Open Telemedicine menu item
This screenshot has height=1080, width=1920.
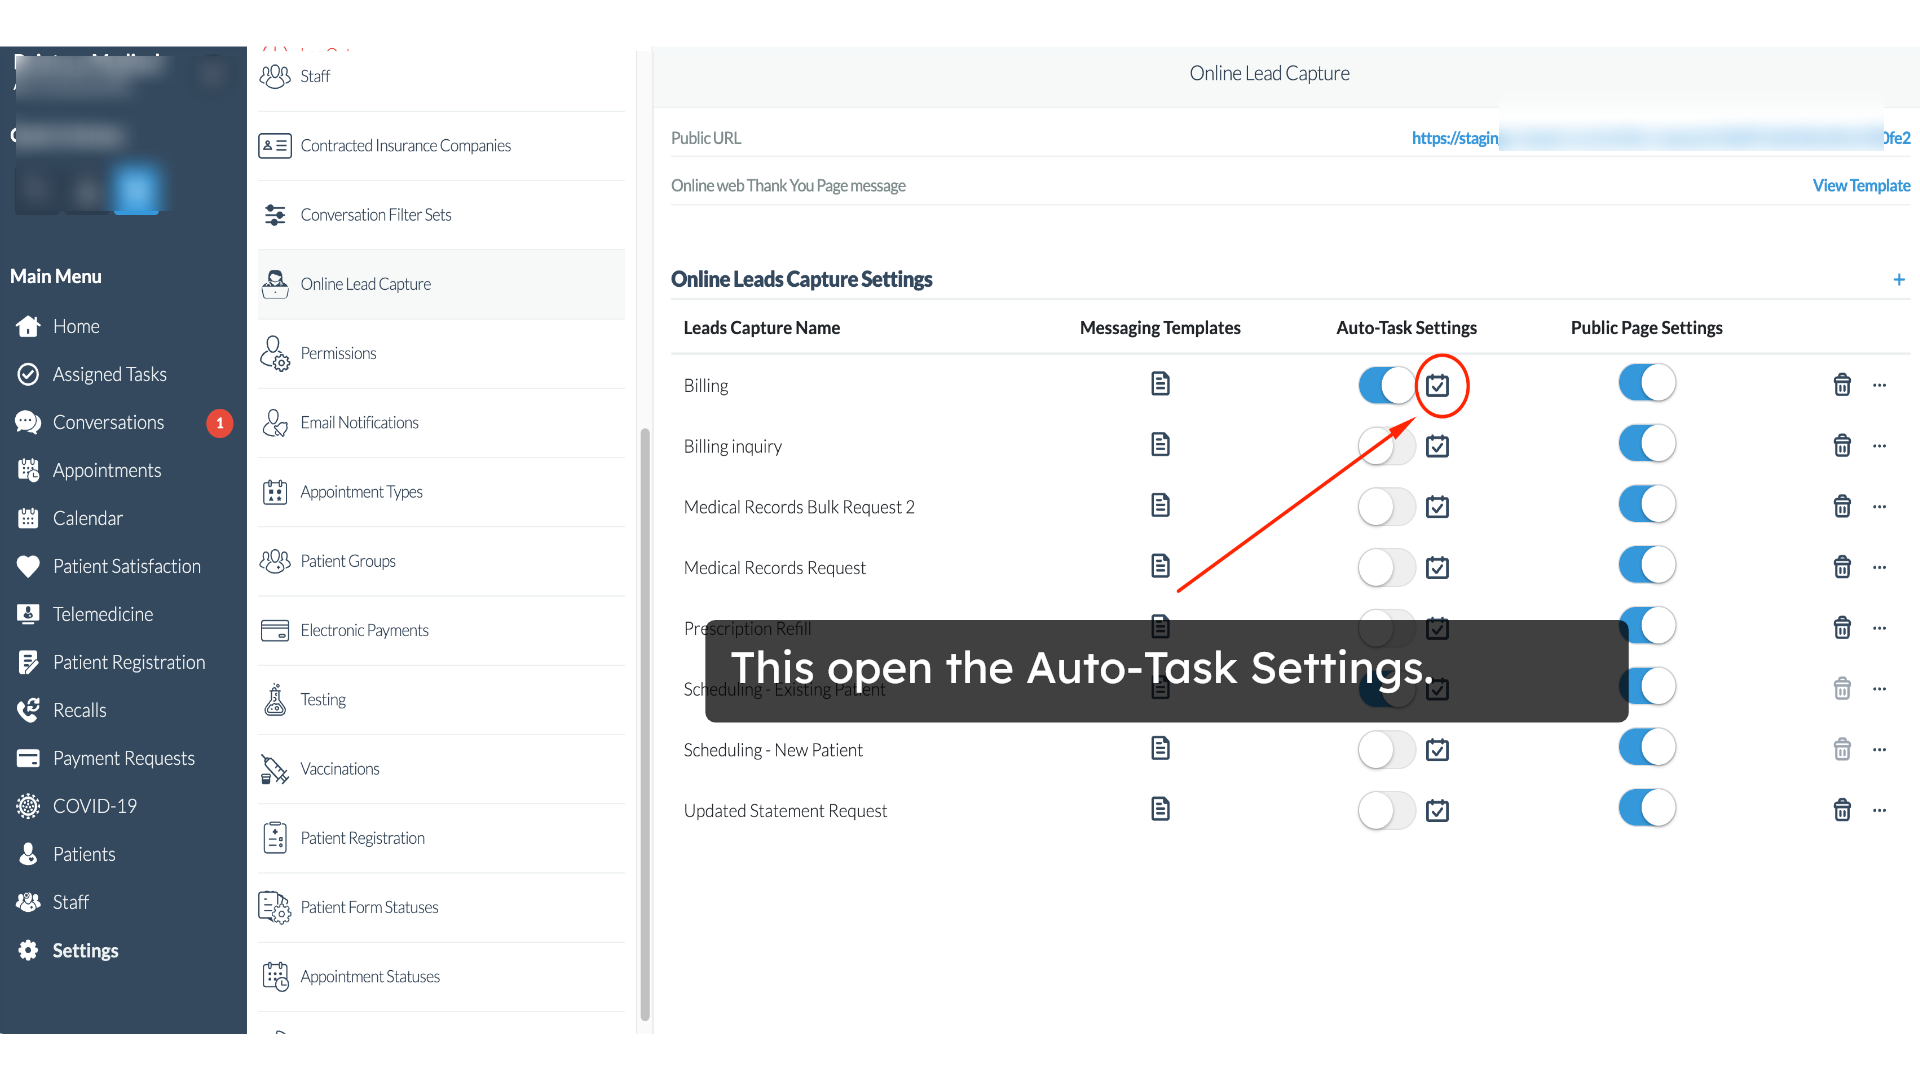103,614
